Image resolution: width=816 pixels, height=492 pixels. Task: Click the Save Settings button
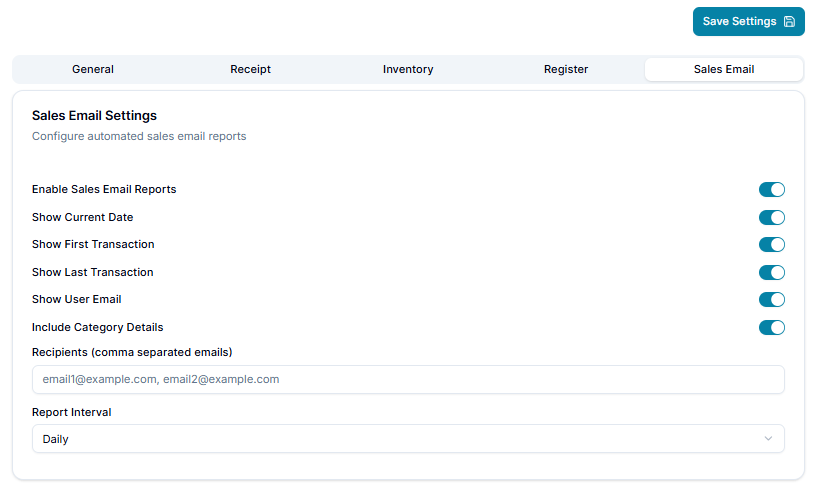point(748,21)
